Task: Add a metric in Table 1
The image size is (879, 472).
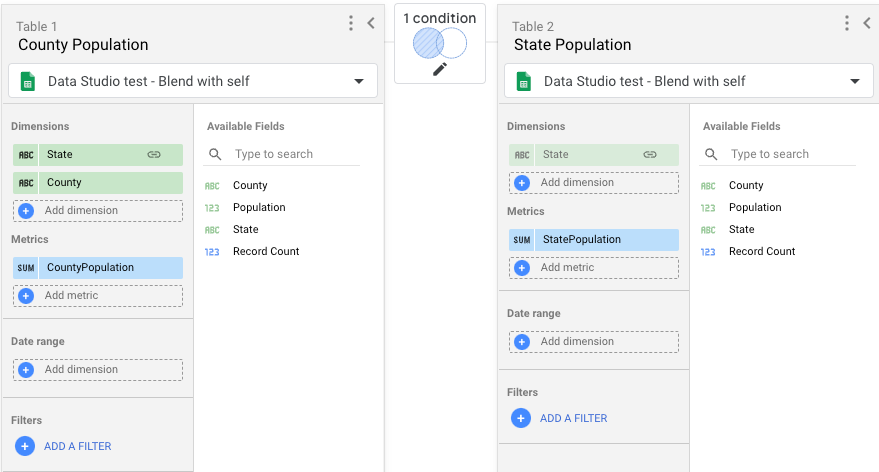Action: point(98,296)
